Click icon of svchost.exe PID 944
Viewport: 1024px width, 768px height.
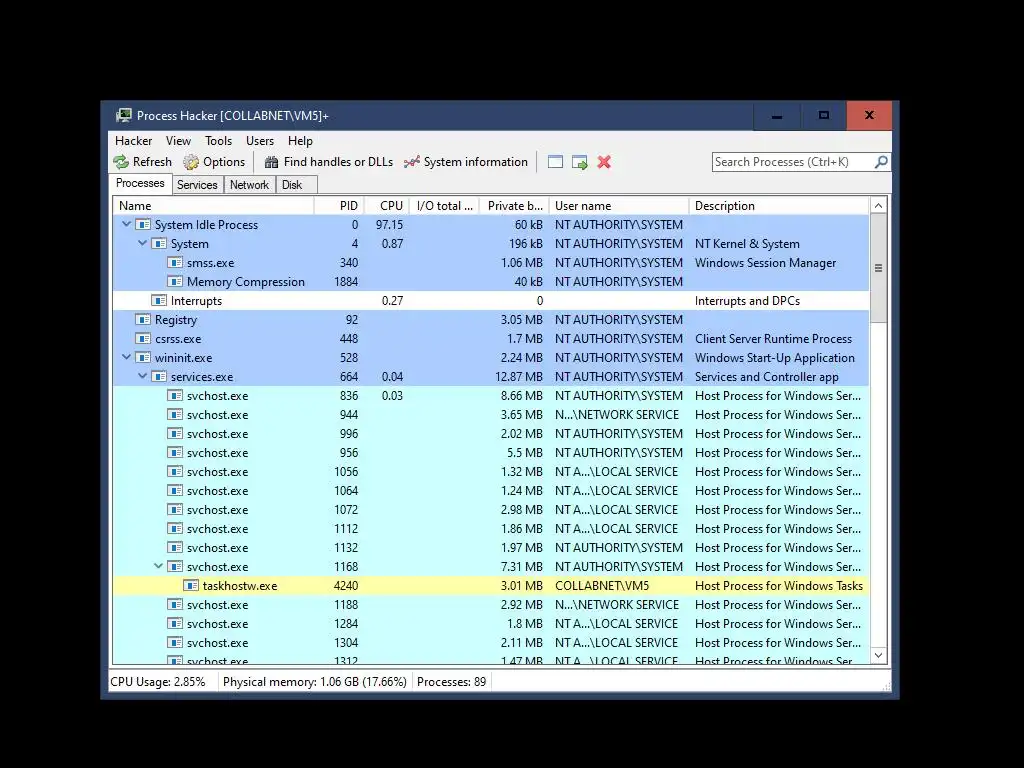(x=174, y=414)
